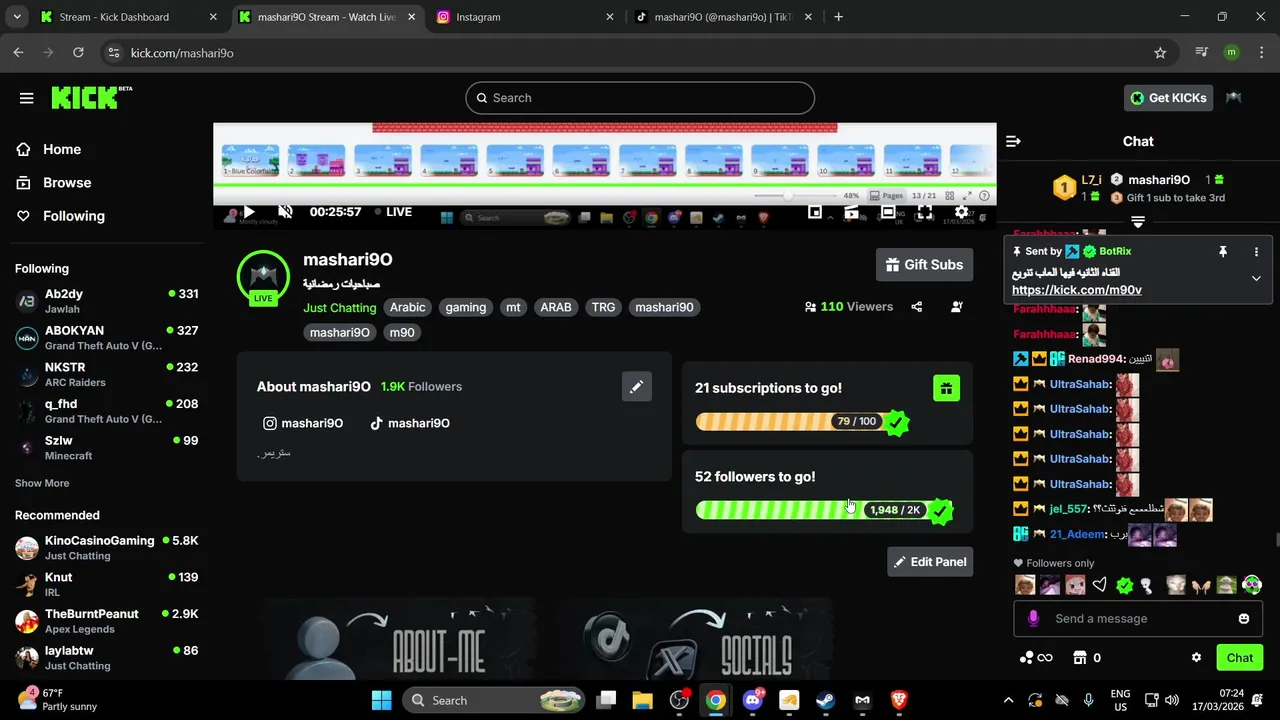The height and width of the screenshot is (720, 1280).
Task: Click mashari9O live avatar
Action: click(x=263, y=278)
